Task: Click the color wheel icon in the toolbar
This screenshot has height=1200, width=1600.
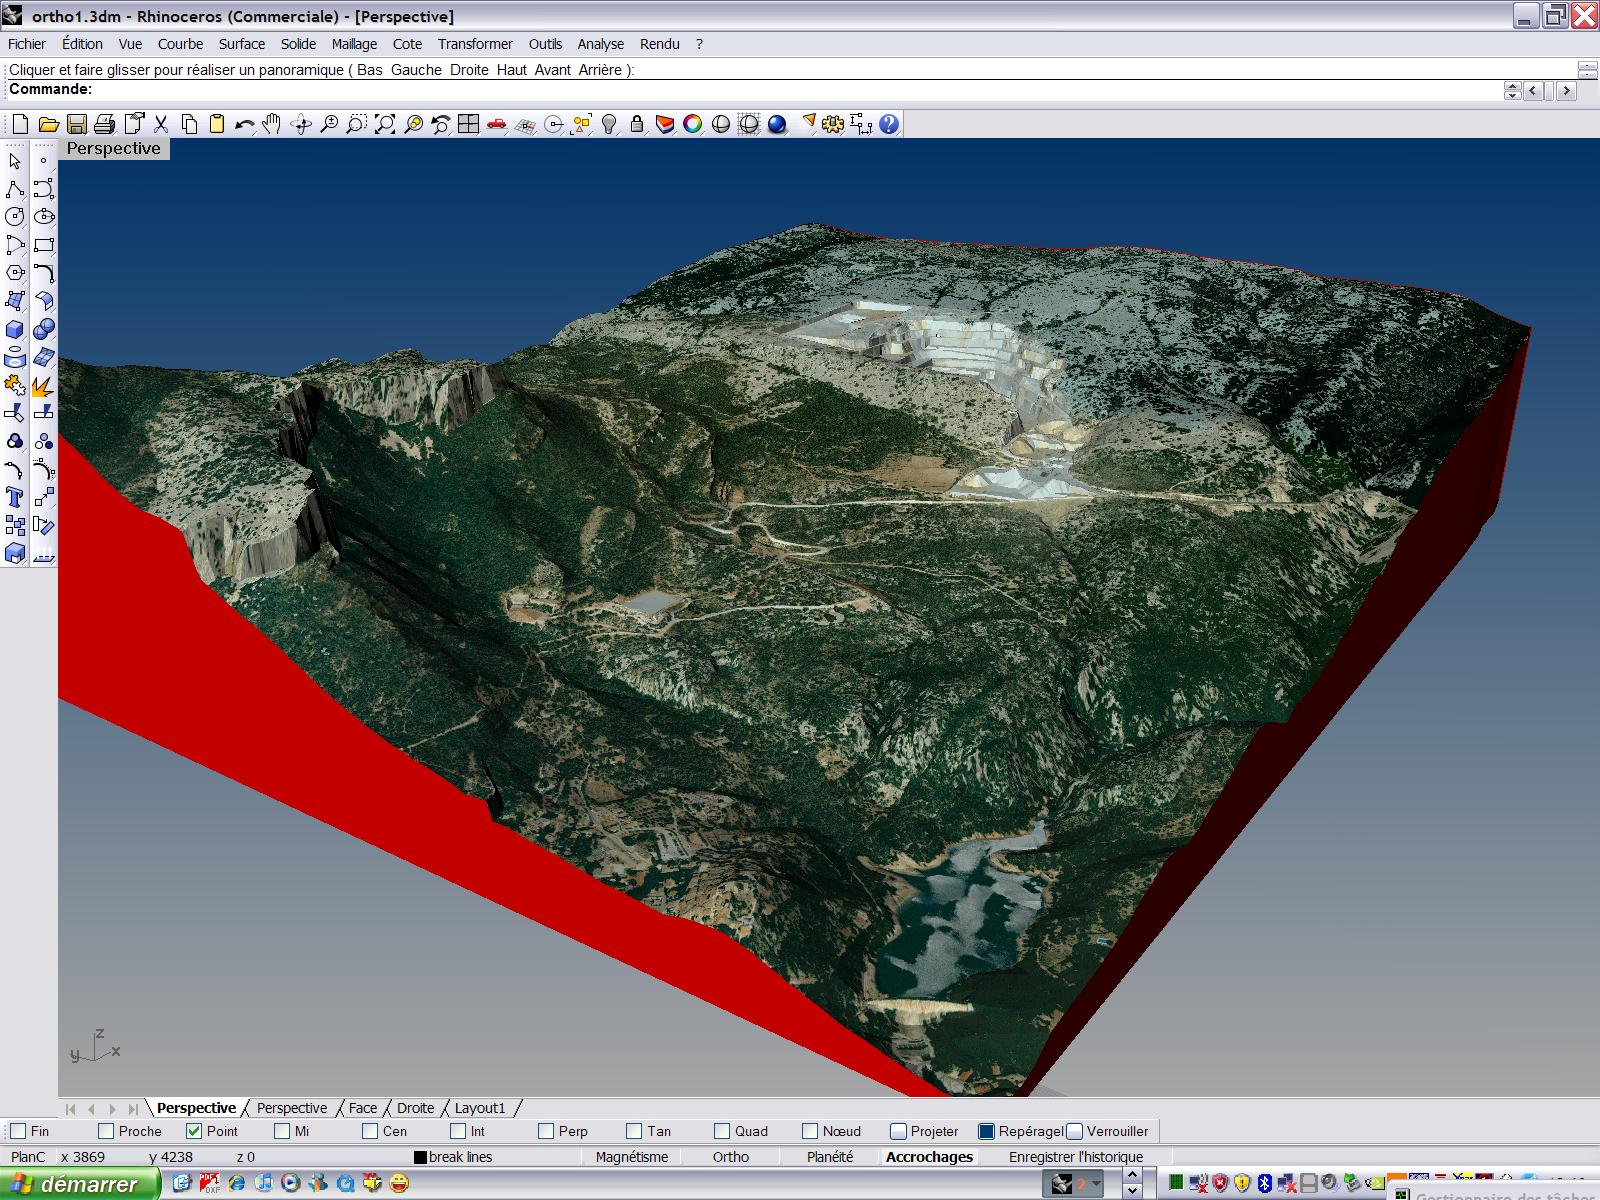Action: click(692, 124)
